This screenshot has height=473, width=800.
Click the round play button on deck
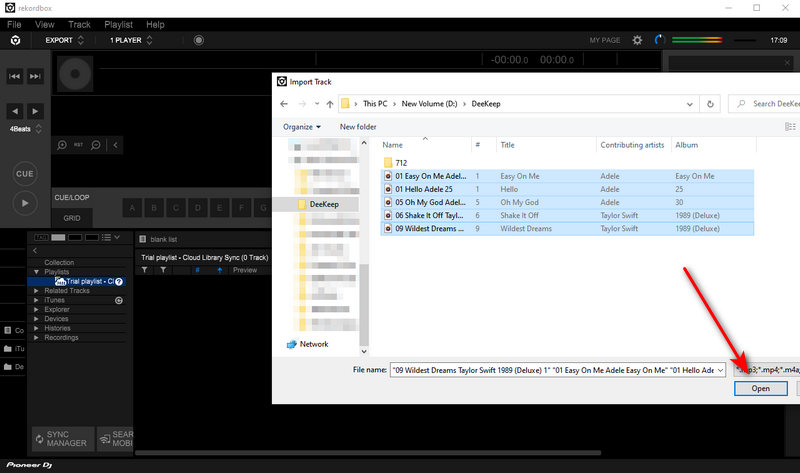[x=24, y=203]
